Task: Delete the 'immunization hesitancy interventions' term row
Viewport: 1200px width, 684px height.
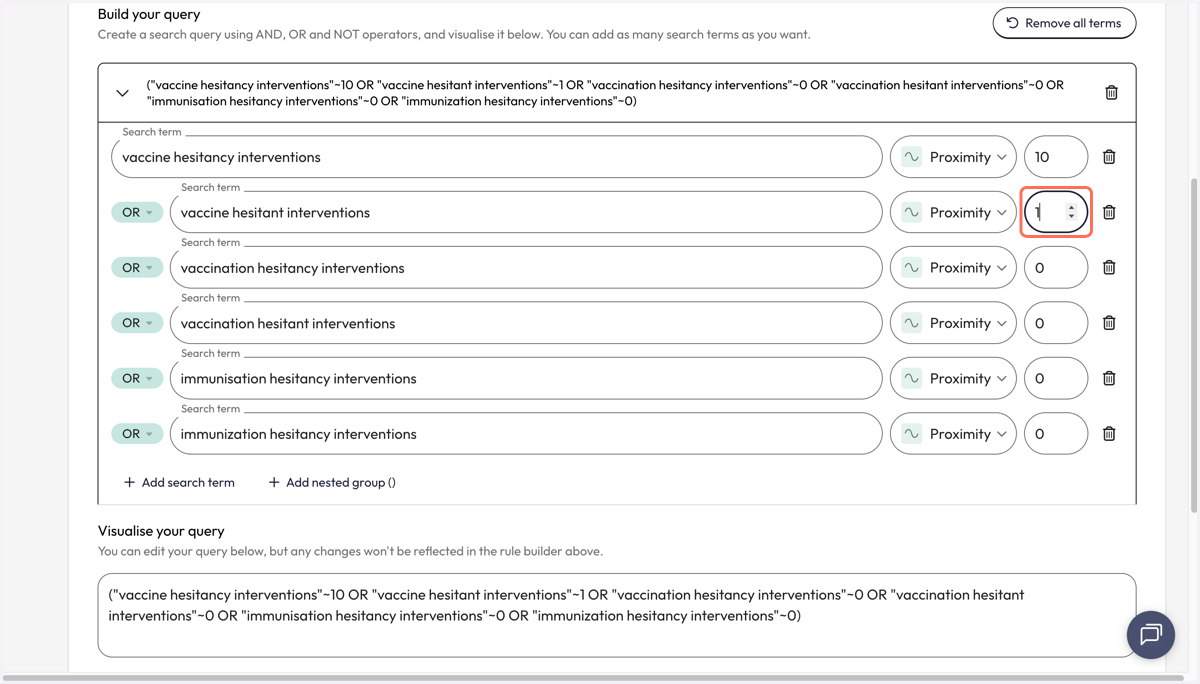Action: (x=1109, y=434)
